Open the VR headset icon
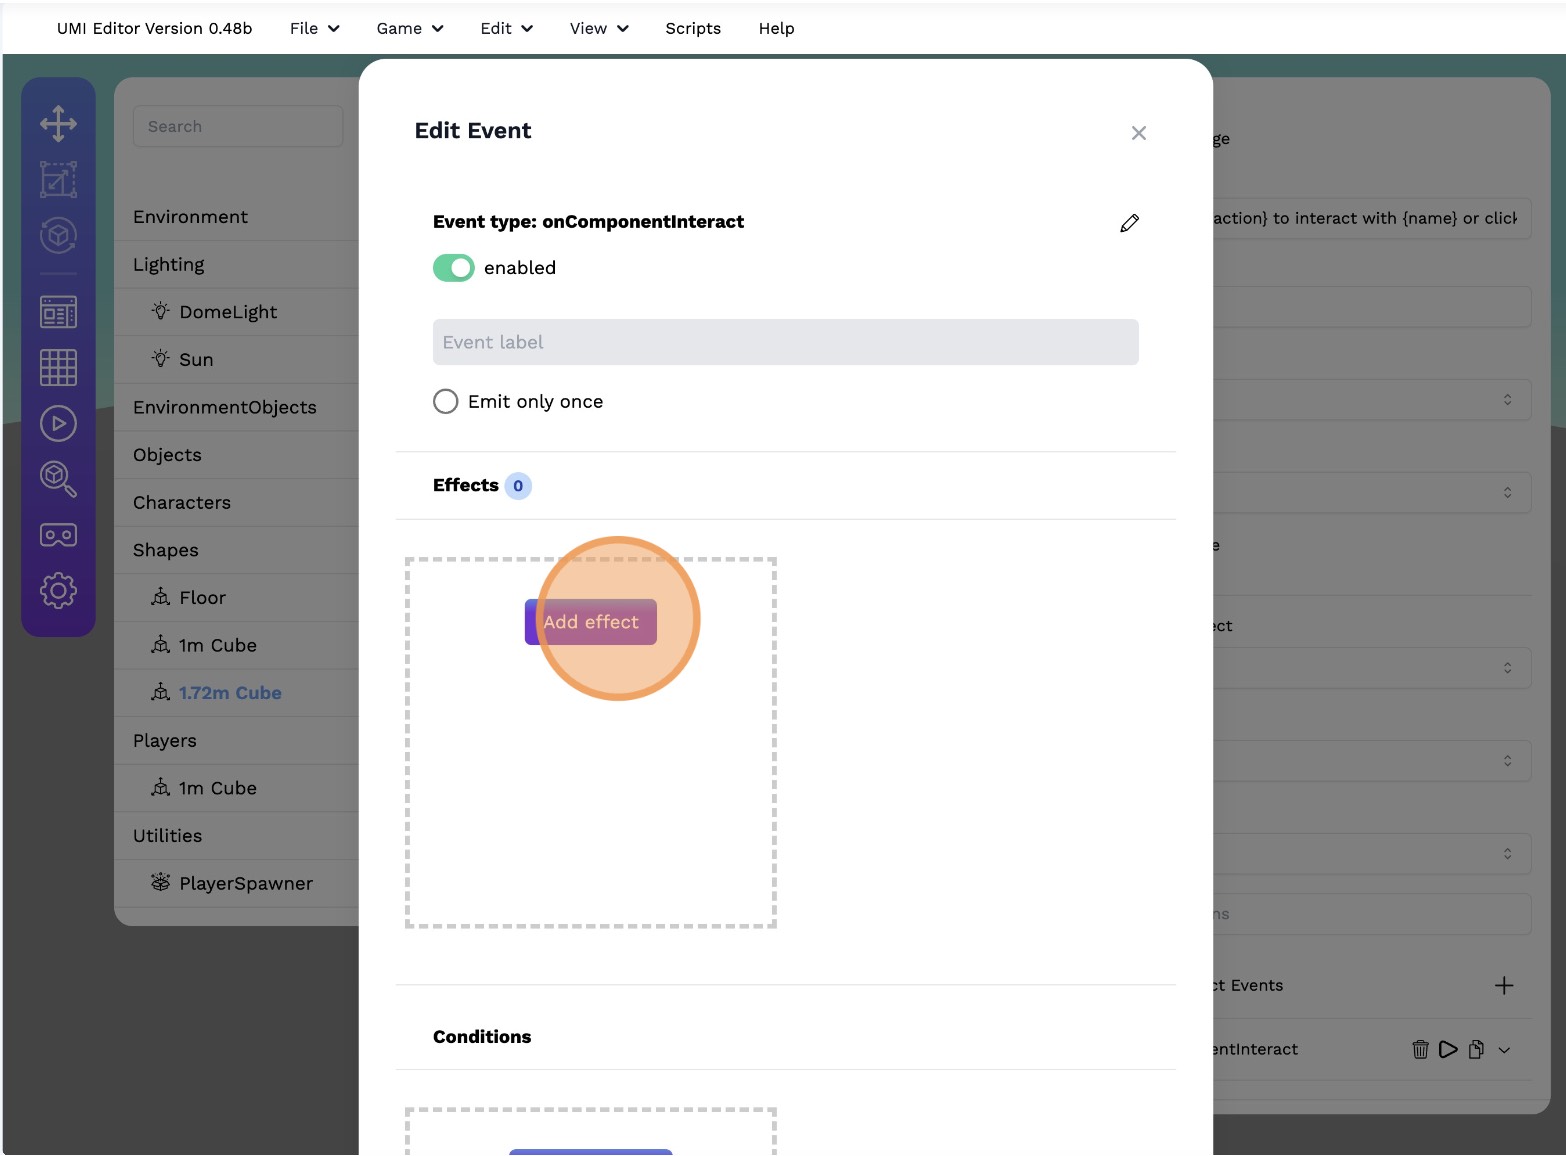 pyautogui.click(x=58, y=535)
